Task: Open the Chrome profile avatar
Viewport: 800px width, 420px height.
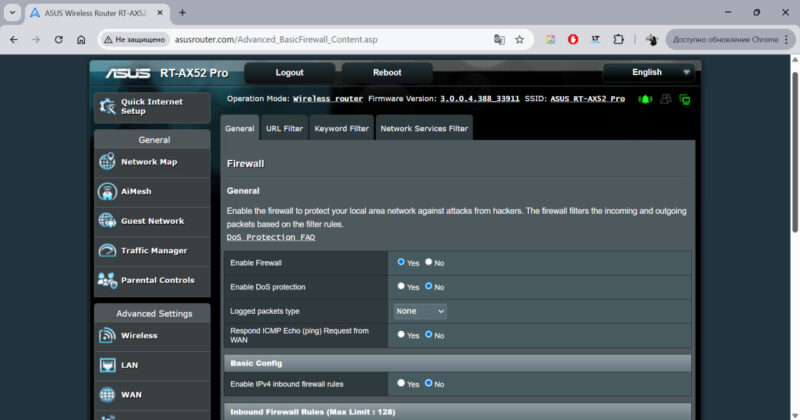Action: [x=652, y=39]
